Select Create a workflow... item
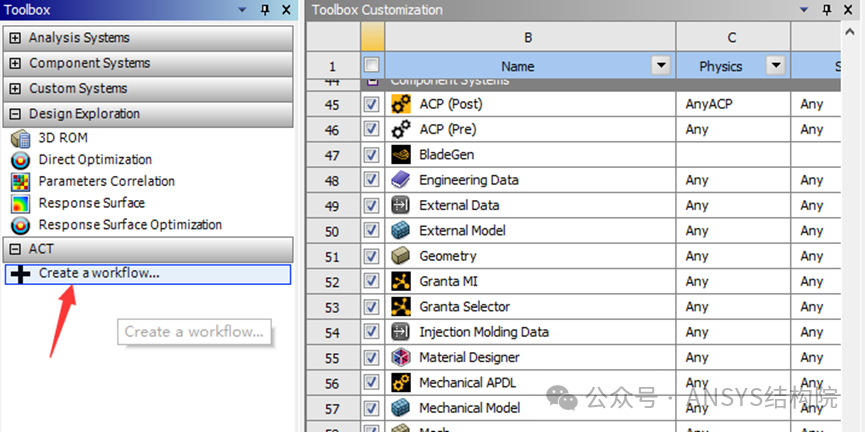865x432 pixels. [148, 274]
